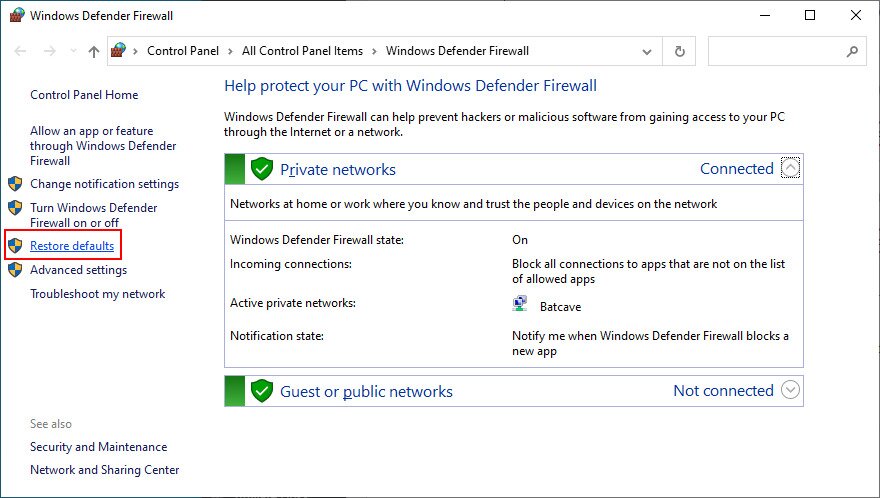Go up one level with the up arrow
The width and height of the screenshot is (880, 498).
(x=94, y=51)
